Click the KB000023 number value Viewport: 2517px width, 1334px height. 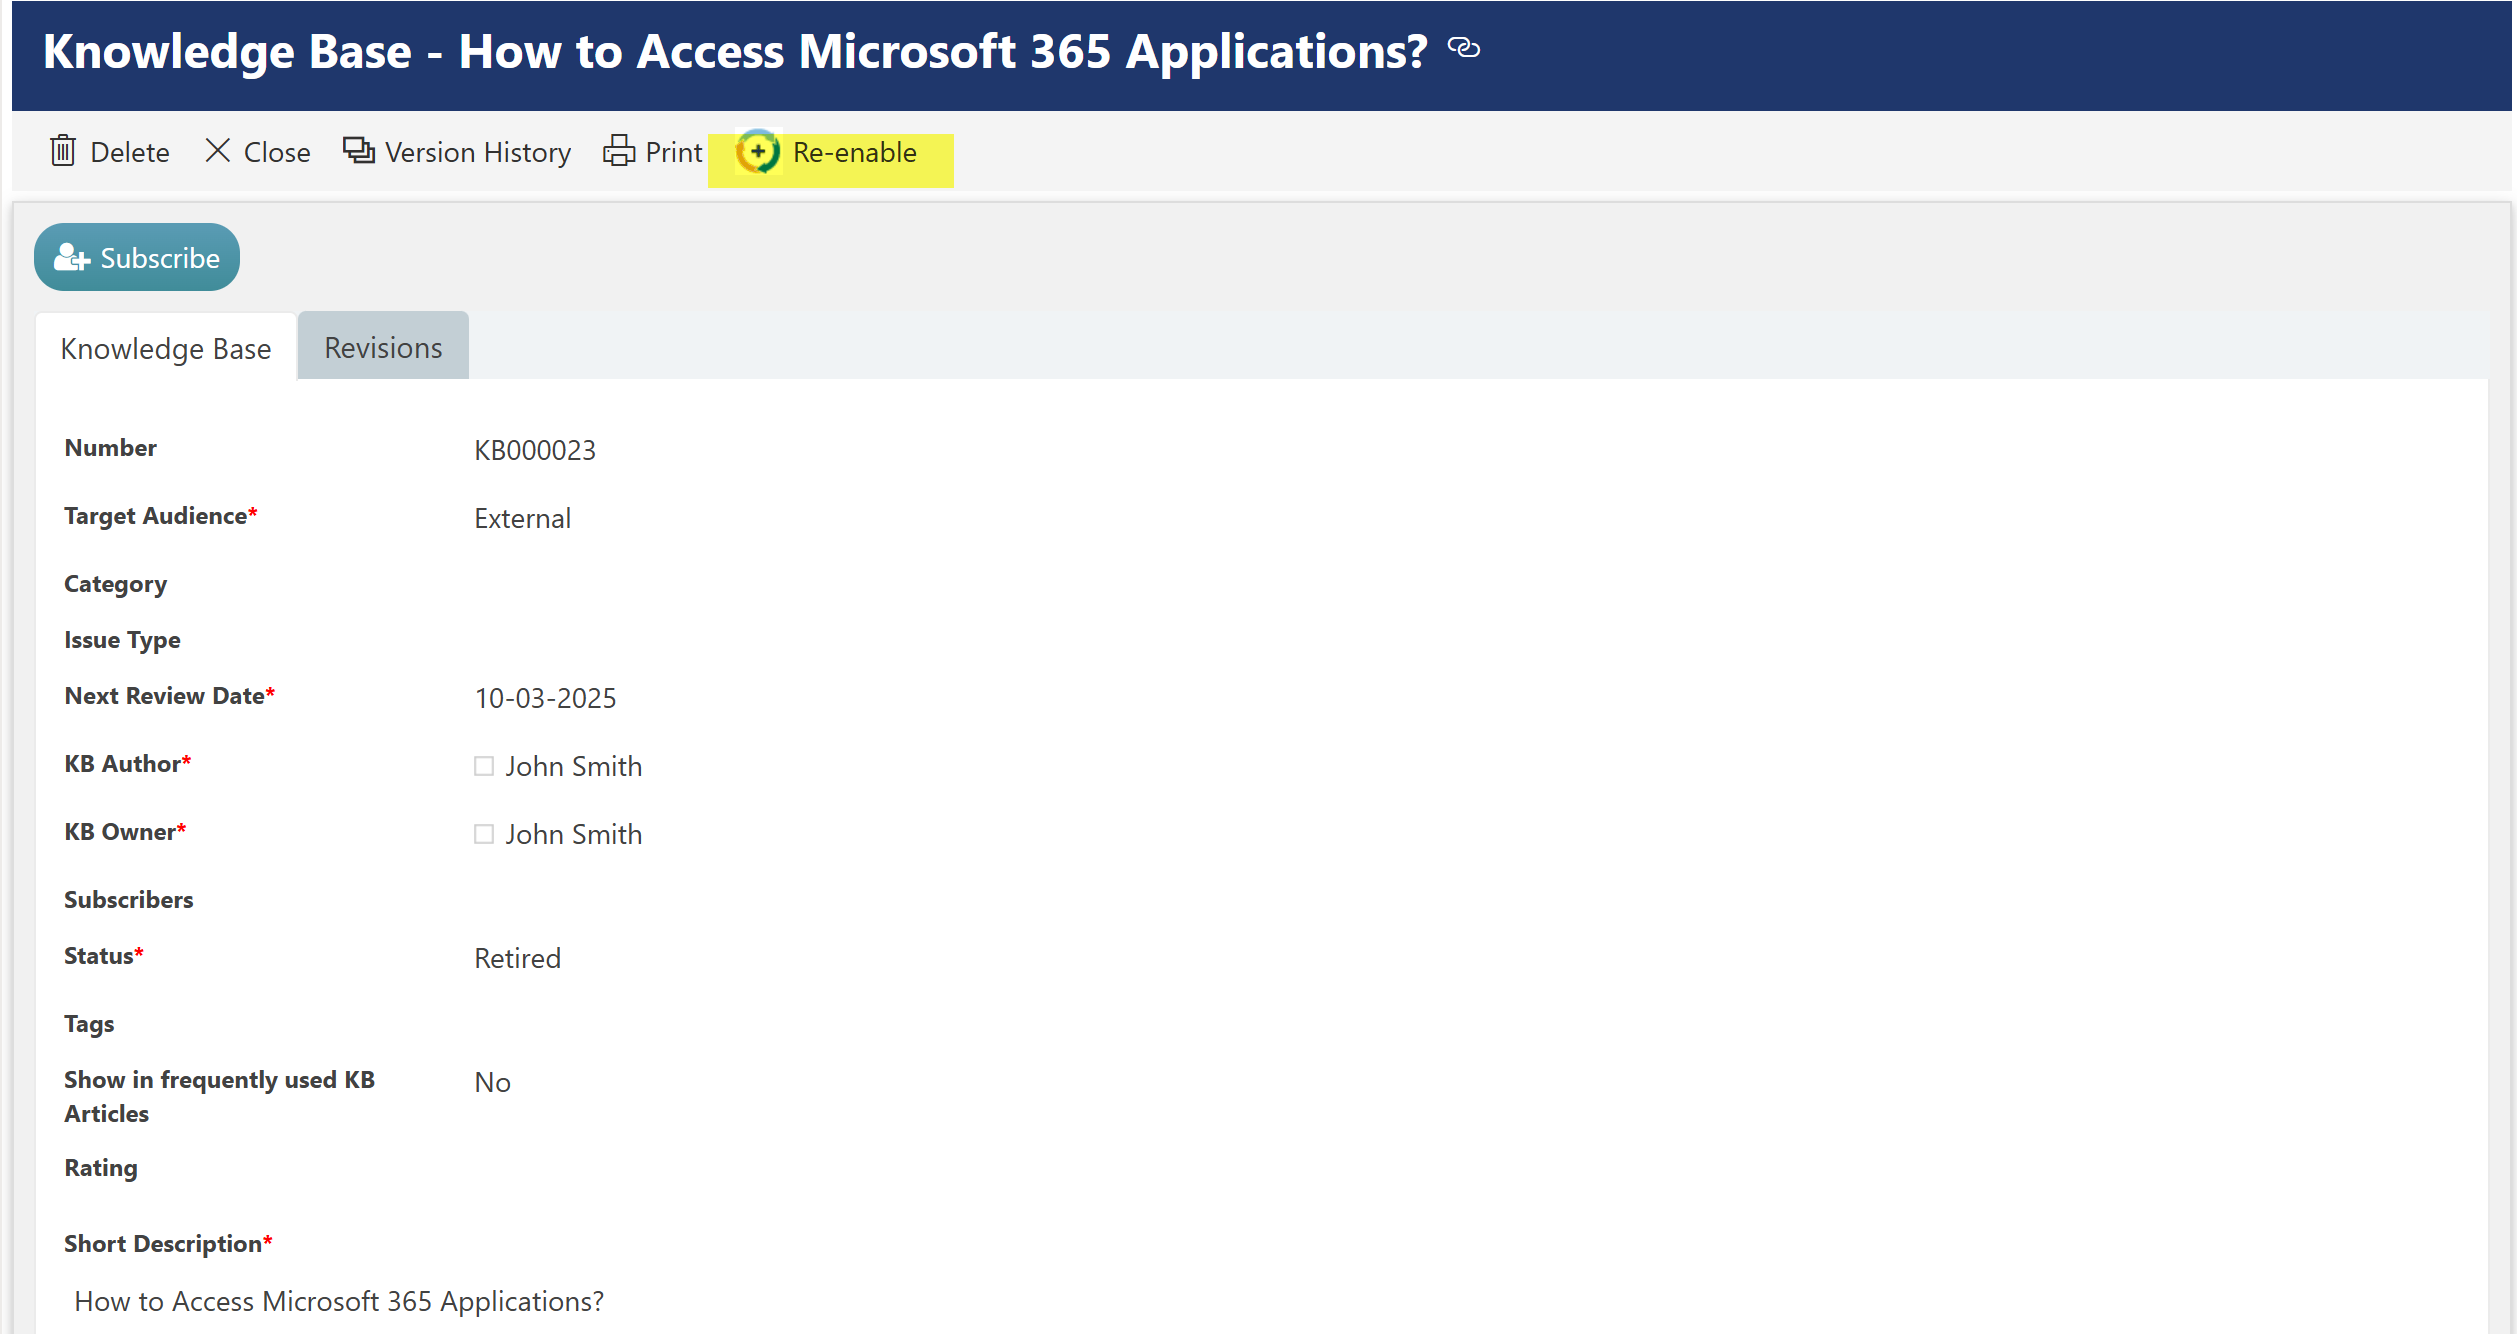(x=535, y=450)
